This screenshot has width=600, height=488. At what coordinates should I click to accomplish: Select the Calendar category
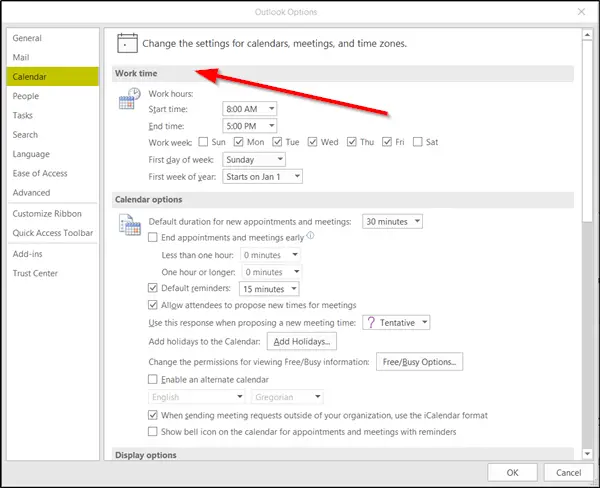[52, 77]
